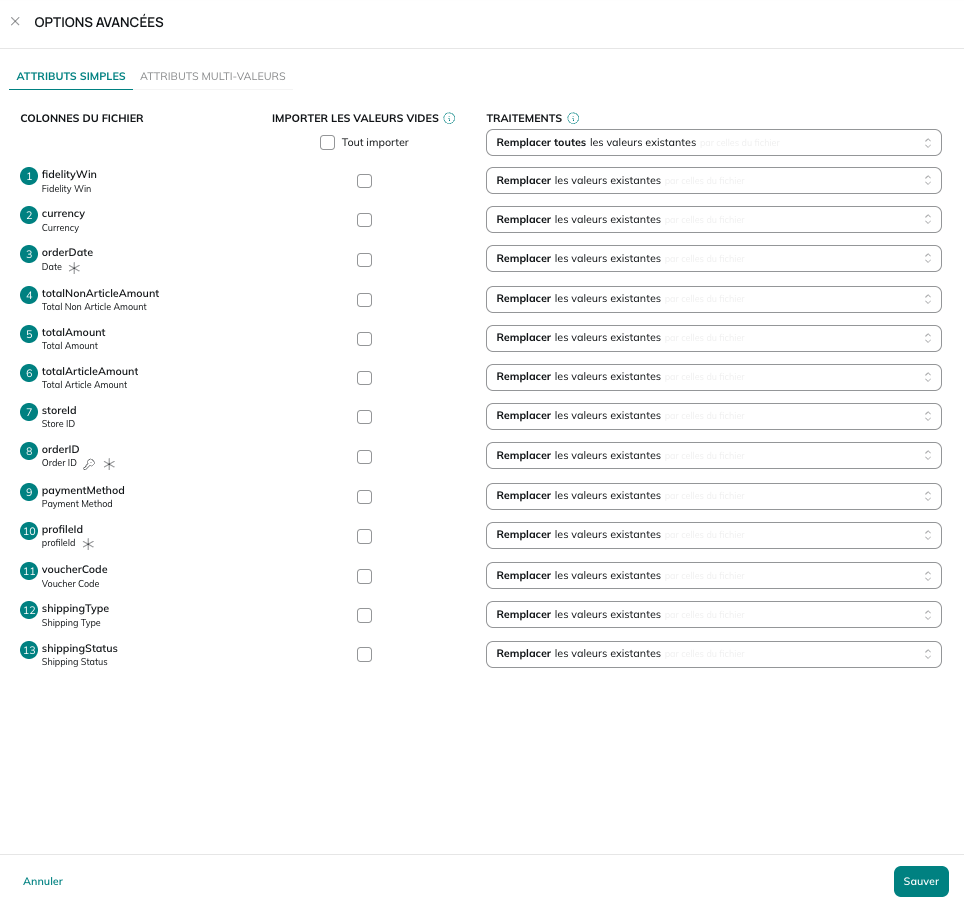The width and height of the screenshot is (964, 908).
Task: Tick the currency empty values checkbox
Action: pos(365,220)
